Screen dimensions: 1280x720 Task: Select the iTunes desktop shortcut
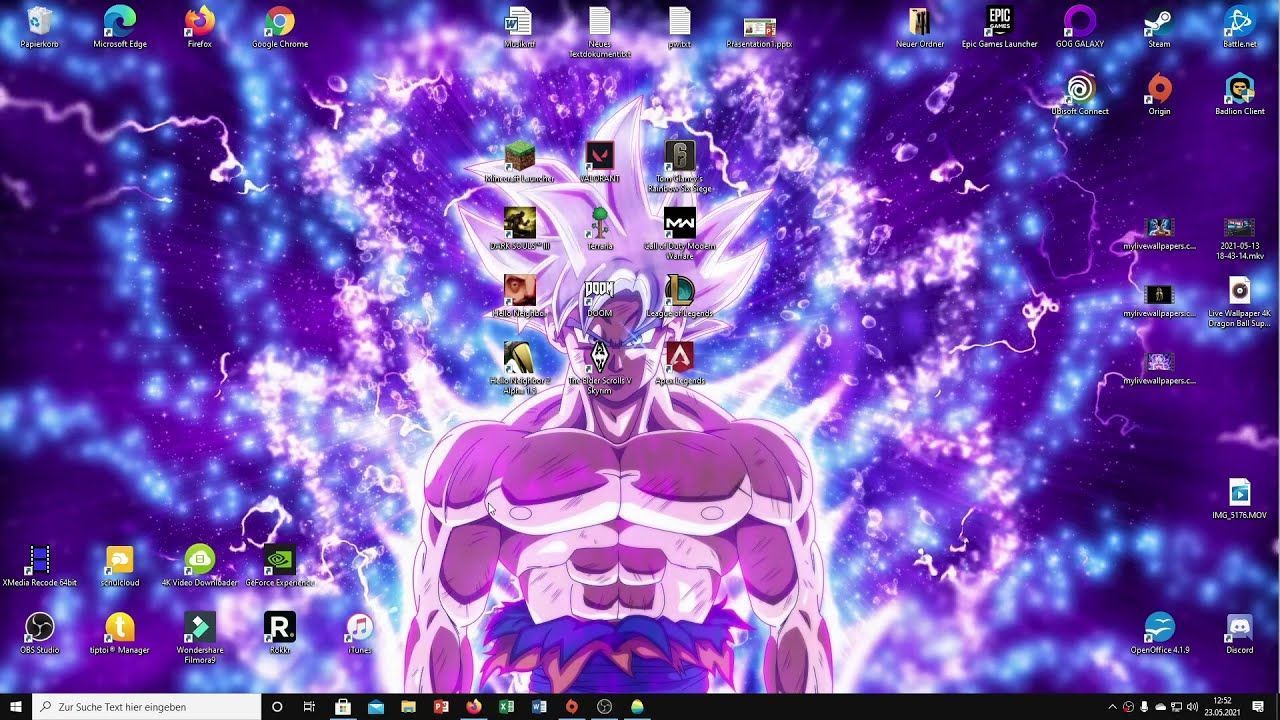(360, 633)
